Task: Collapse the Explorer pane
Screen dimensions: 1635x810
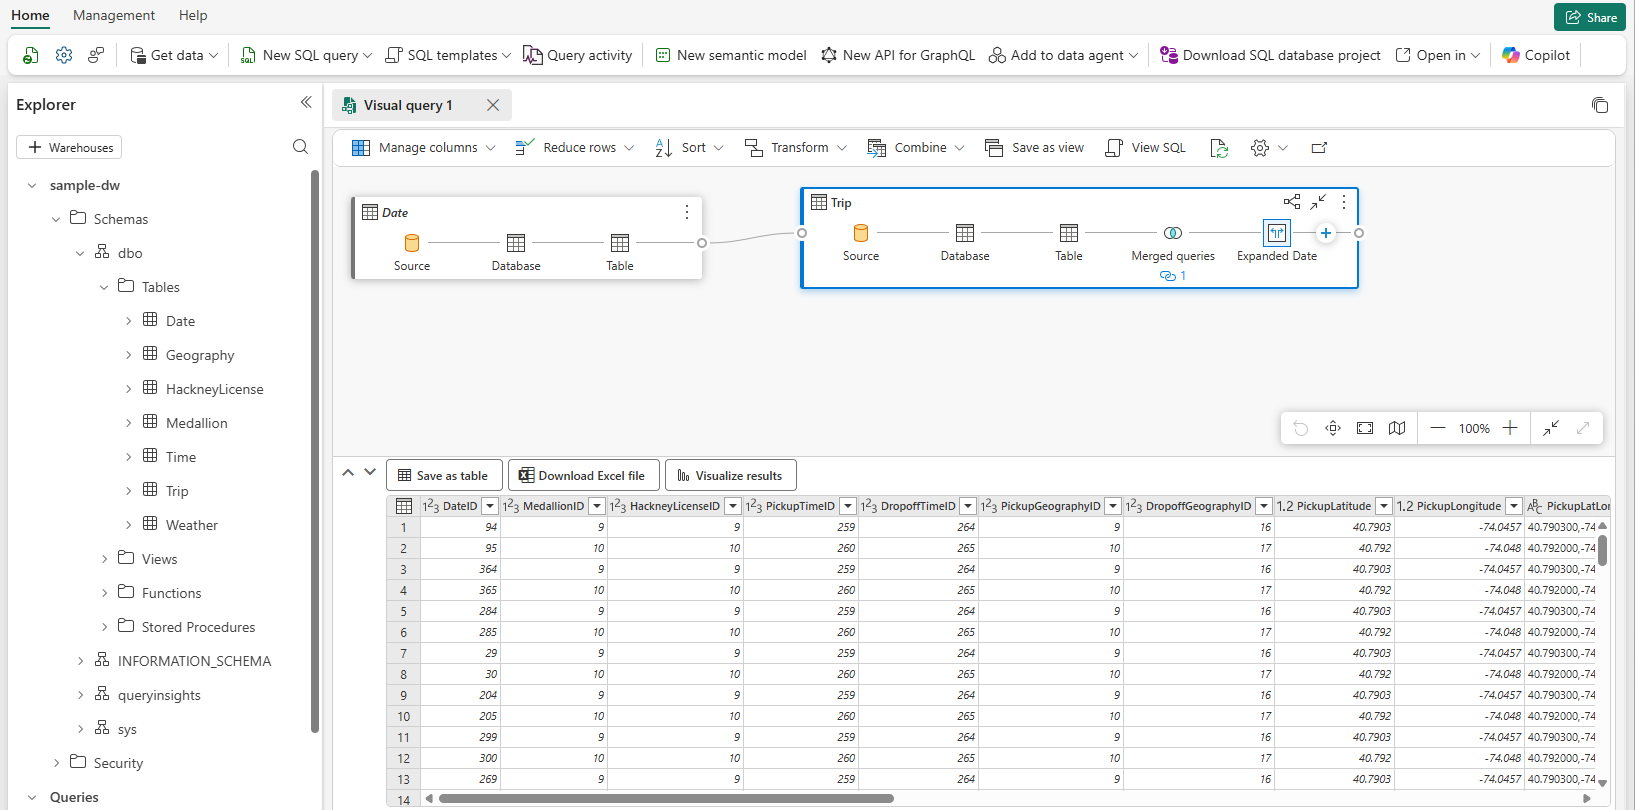Action: coord(306,102)
